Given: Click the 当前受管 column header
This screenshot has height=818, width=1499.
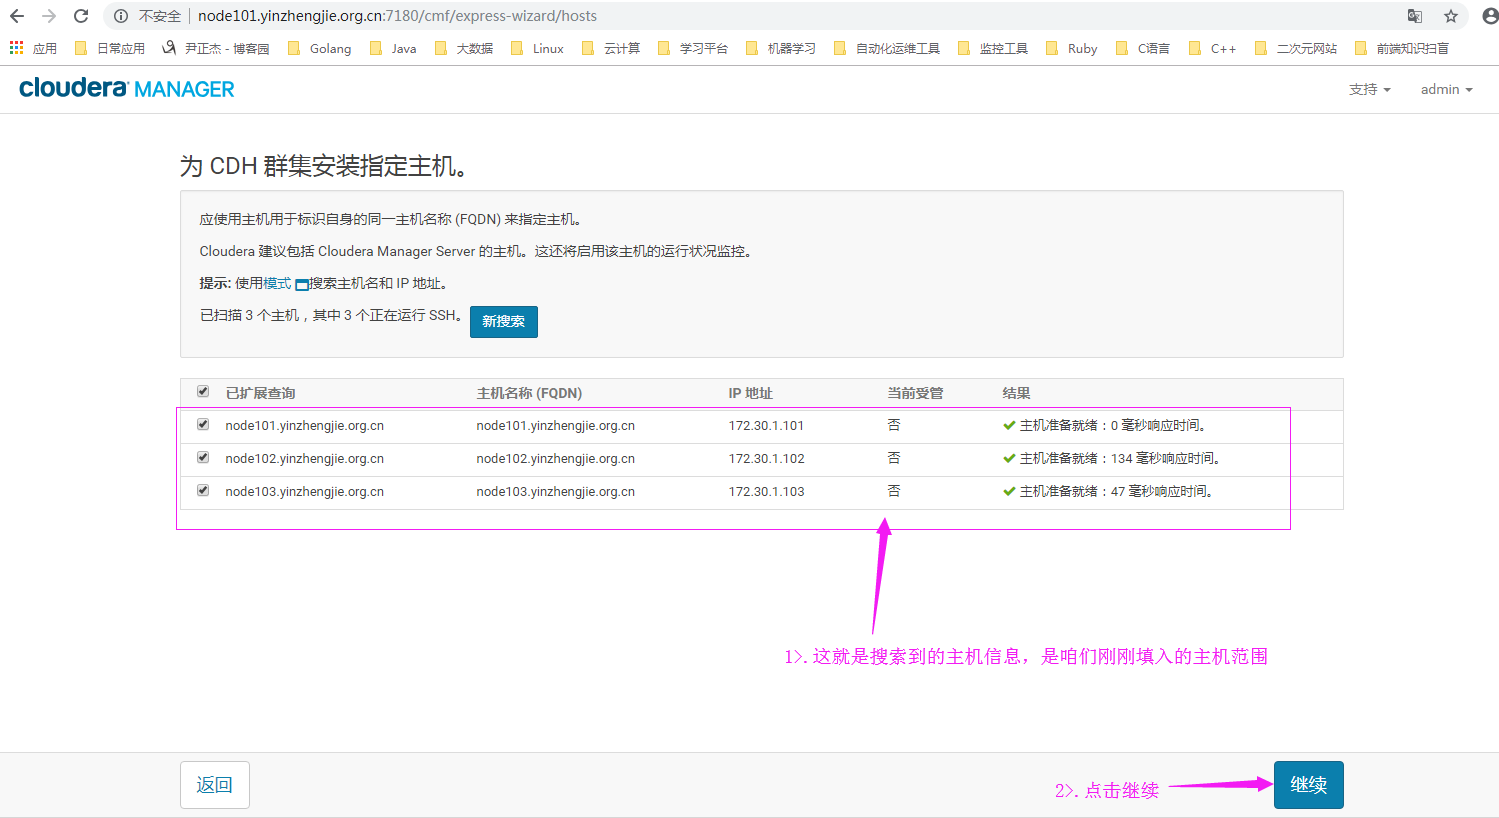Looking at the screenshot, I should pos(915,393).
